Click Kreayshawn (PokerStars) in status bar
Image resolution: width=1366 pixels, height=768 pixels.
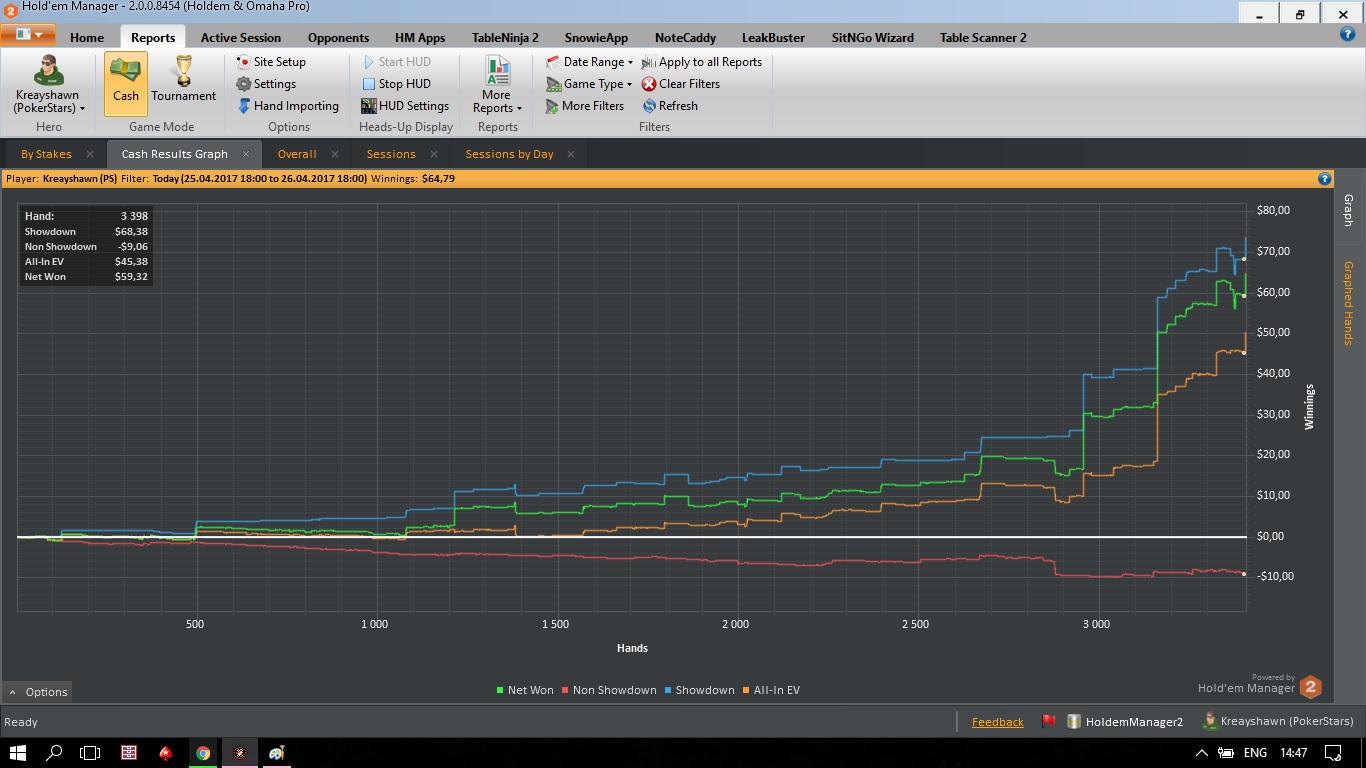pyautogui.click(x=1278, y=722)
